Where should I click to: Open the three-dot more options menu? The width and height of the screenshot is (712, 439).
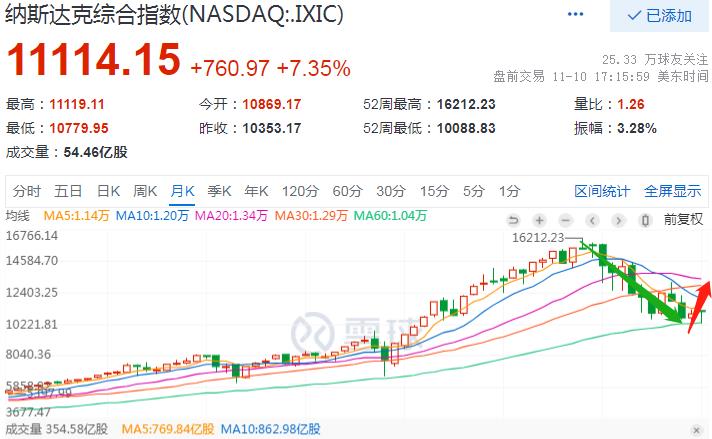click(x=575, y=15)
